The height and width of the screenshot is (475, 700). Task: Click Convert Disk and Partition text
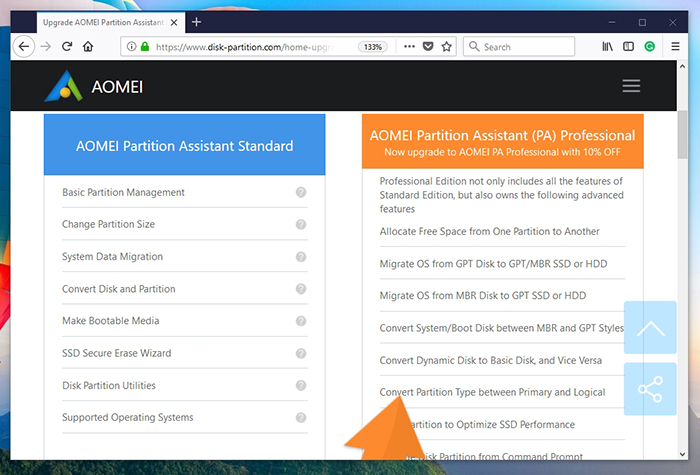point(119,289)
